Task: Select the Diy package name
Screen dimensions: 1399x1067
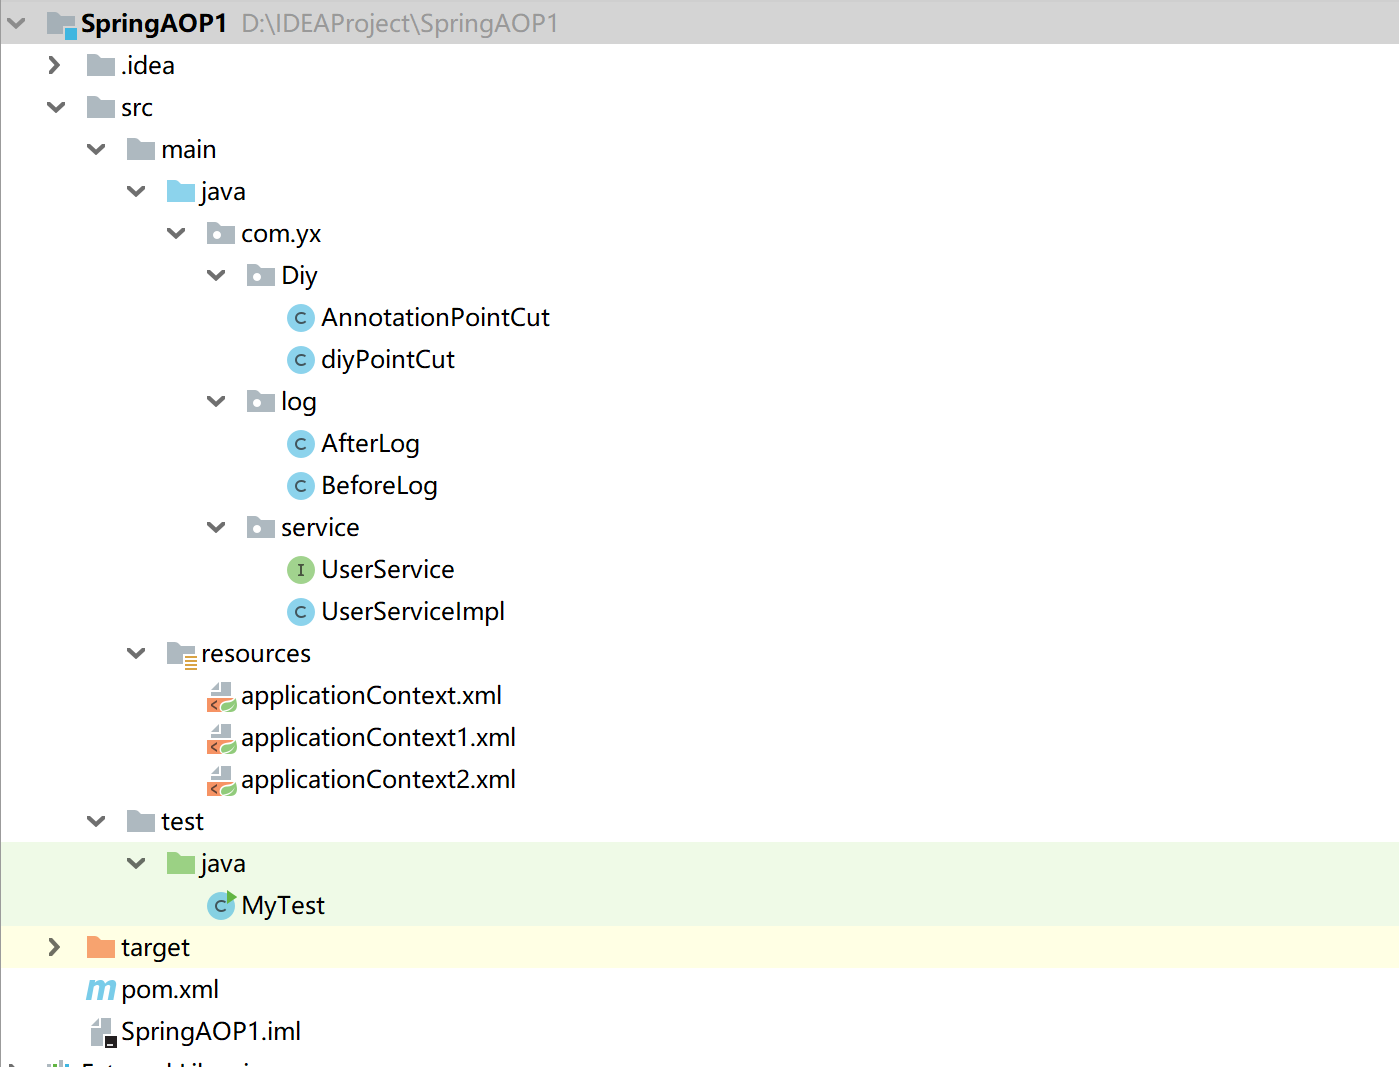Action: pos(299,276)
